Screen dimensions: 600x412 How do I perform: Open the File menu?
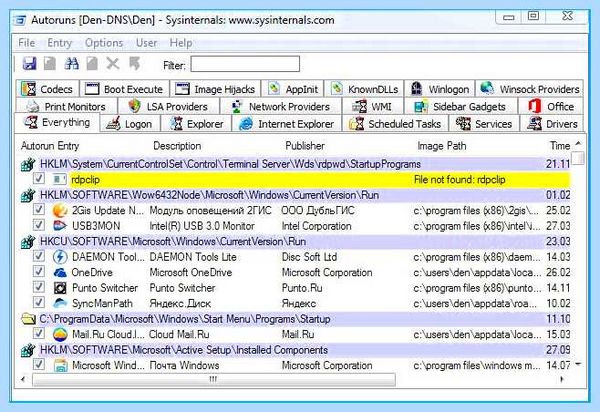pos(26,43)
